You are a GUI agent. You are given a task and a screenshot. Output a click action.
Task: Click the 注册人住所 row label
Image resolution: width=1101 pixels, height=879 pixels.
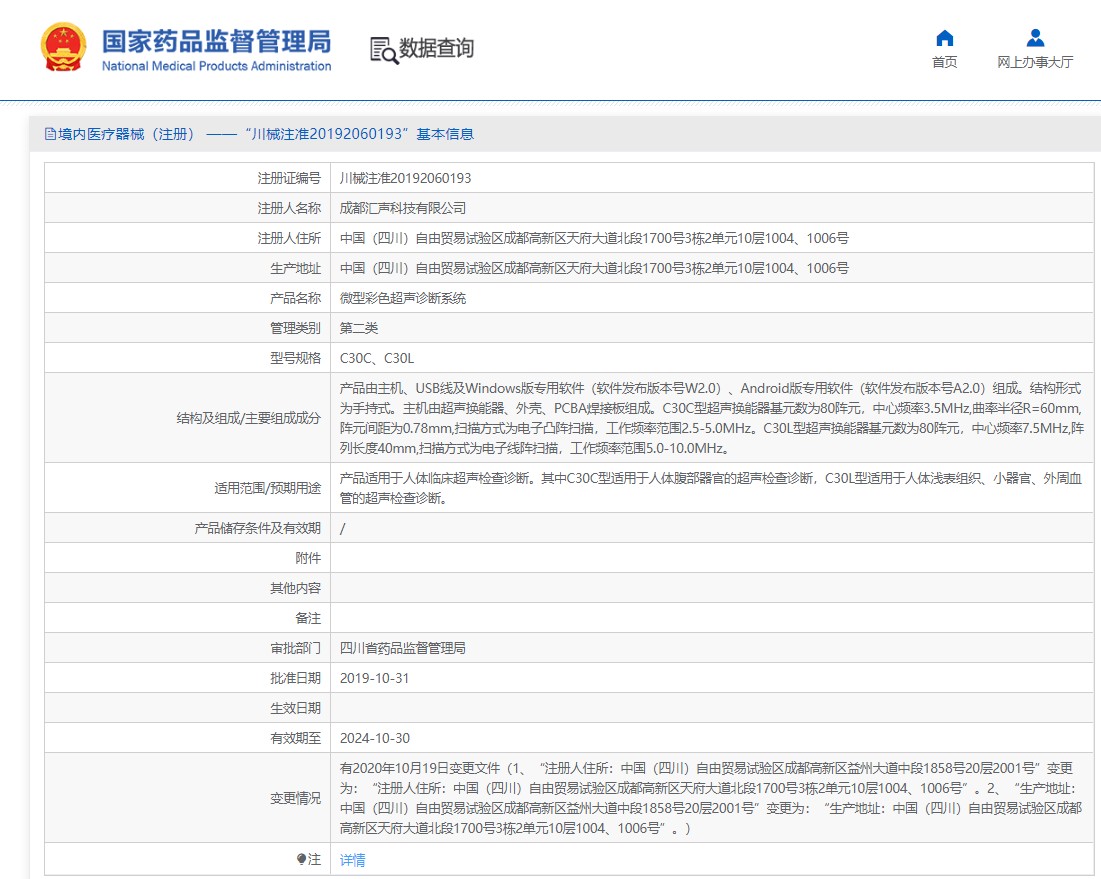[x=289, y=238]
